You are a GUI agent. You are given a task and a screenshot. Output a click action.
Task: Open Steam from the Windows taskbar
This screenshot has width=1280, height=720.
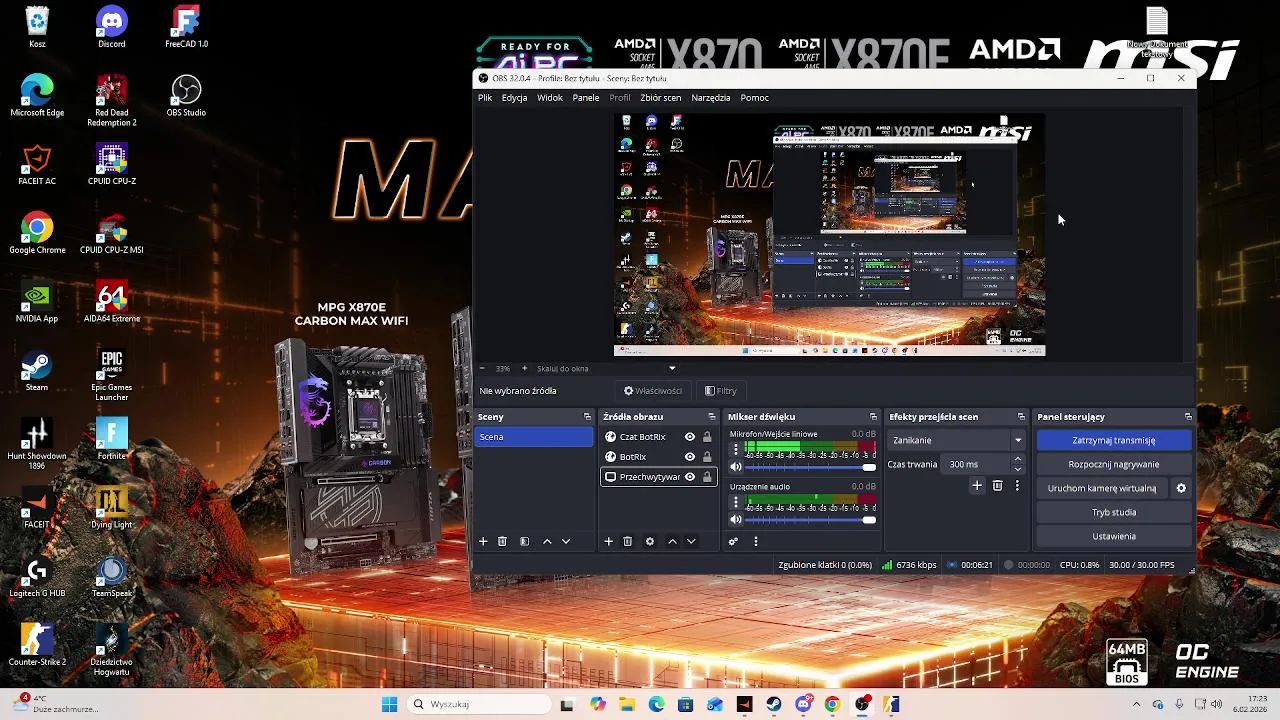(x=774, y=704)
